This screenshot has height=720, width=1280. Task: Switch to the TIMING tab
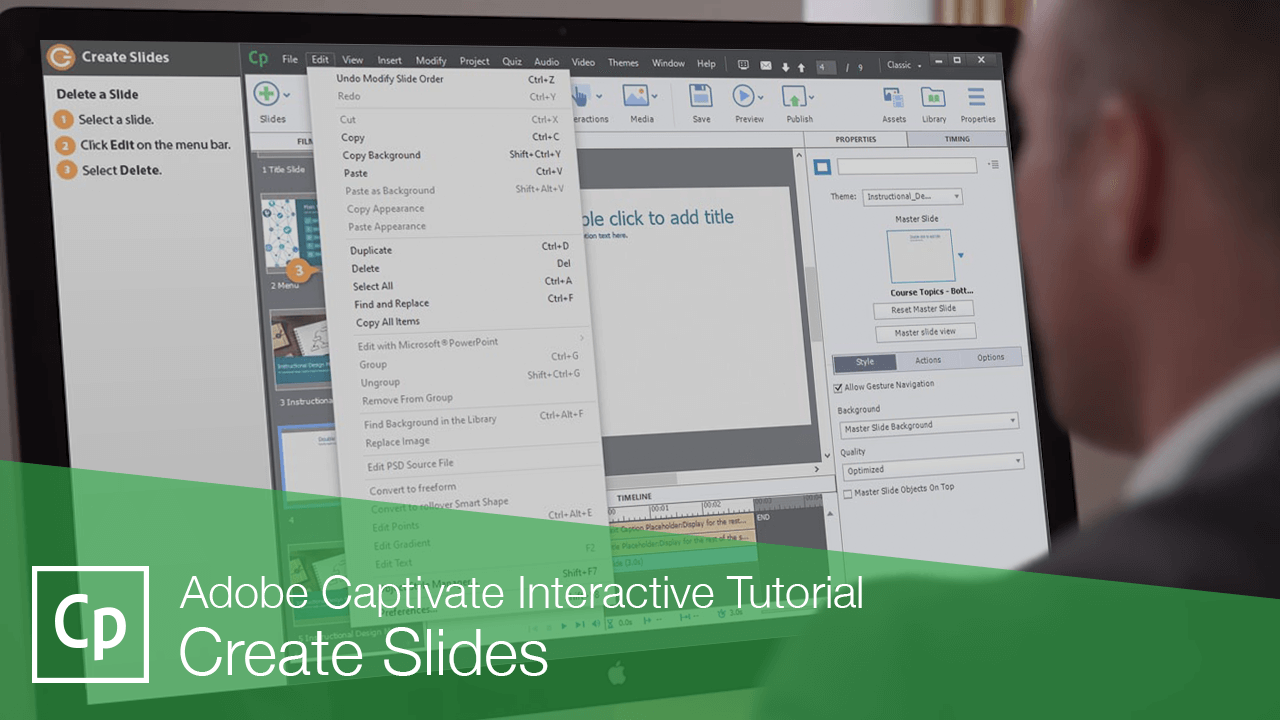(x=957, y=140)
